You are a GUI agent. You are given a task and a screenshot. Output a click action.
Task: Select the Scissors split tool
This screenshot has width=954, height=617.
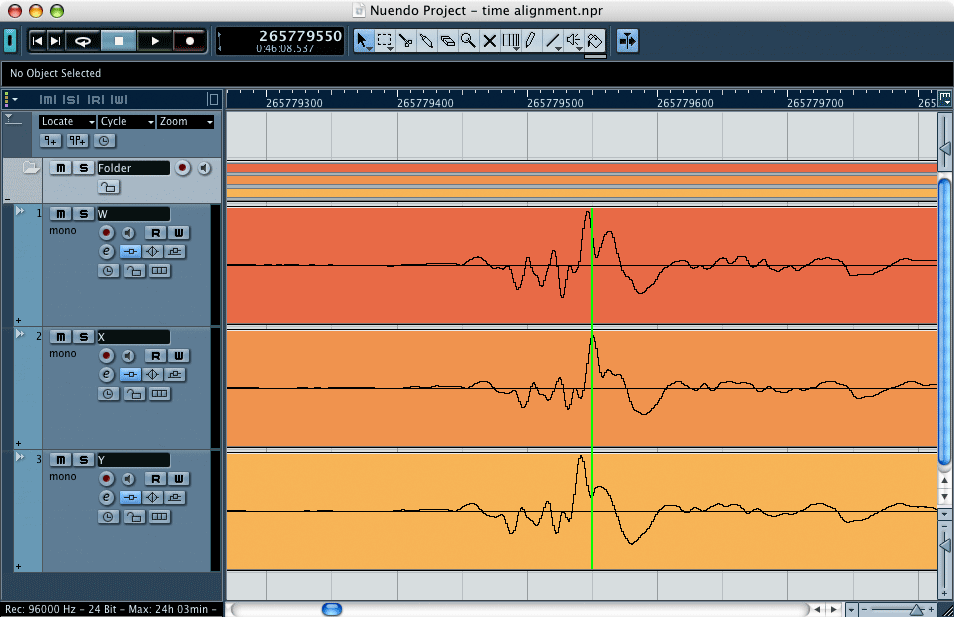tap(405, 41)
